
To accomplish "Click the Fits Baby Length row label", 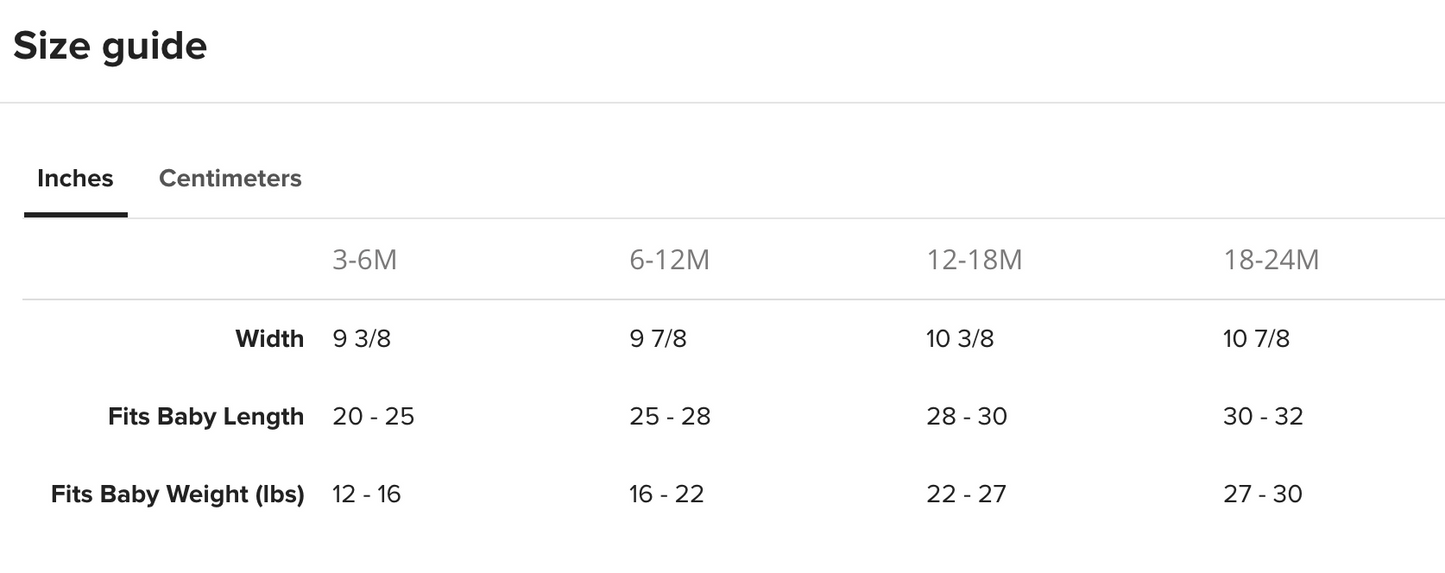I will coord(206,417).
